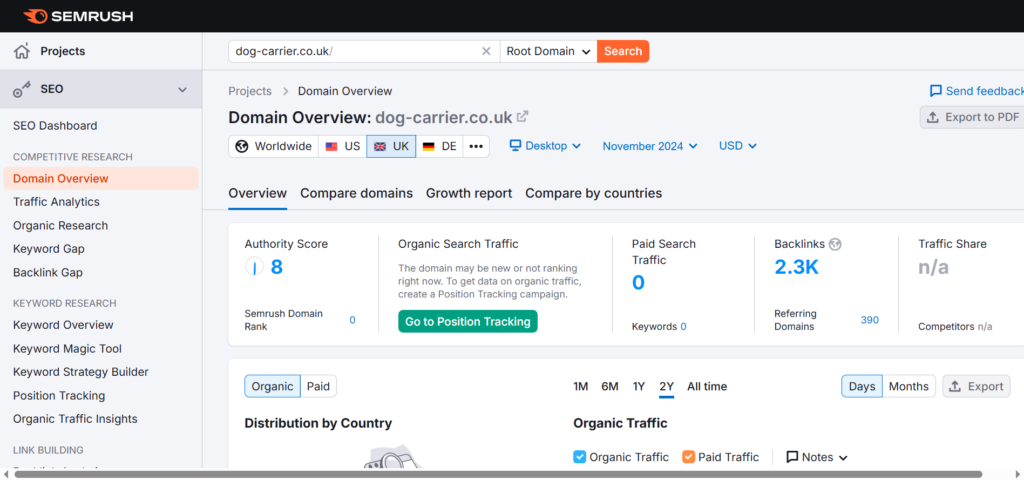The height and width of the screenshot is (480, 1024).
Task: Click the Export to PDF button
Action: [x=972, y=117]
